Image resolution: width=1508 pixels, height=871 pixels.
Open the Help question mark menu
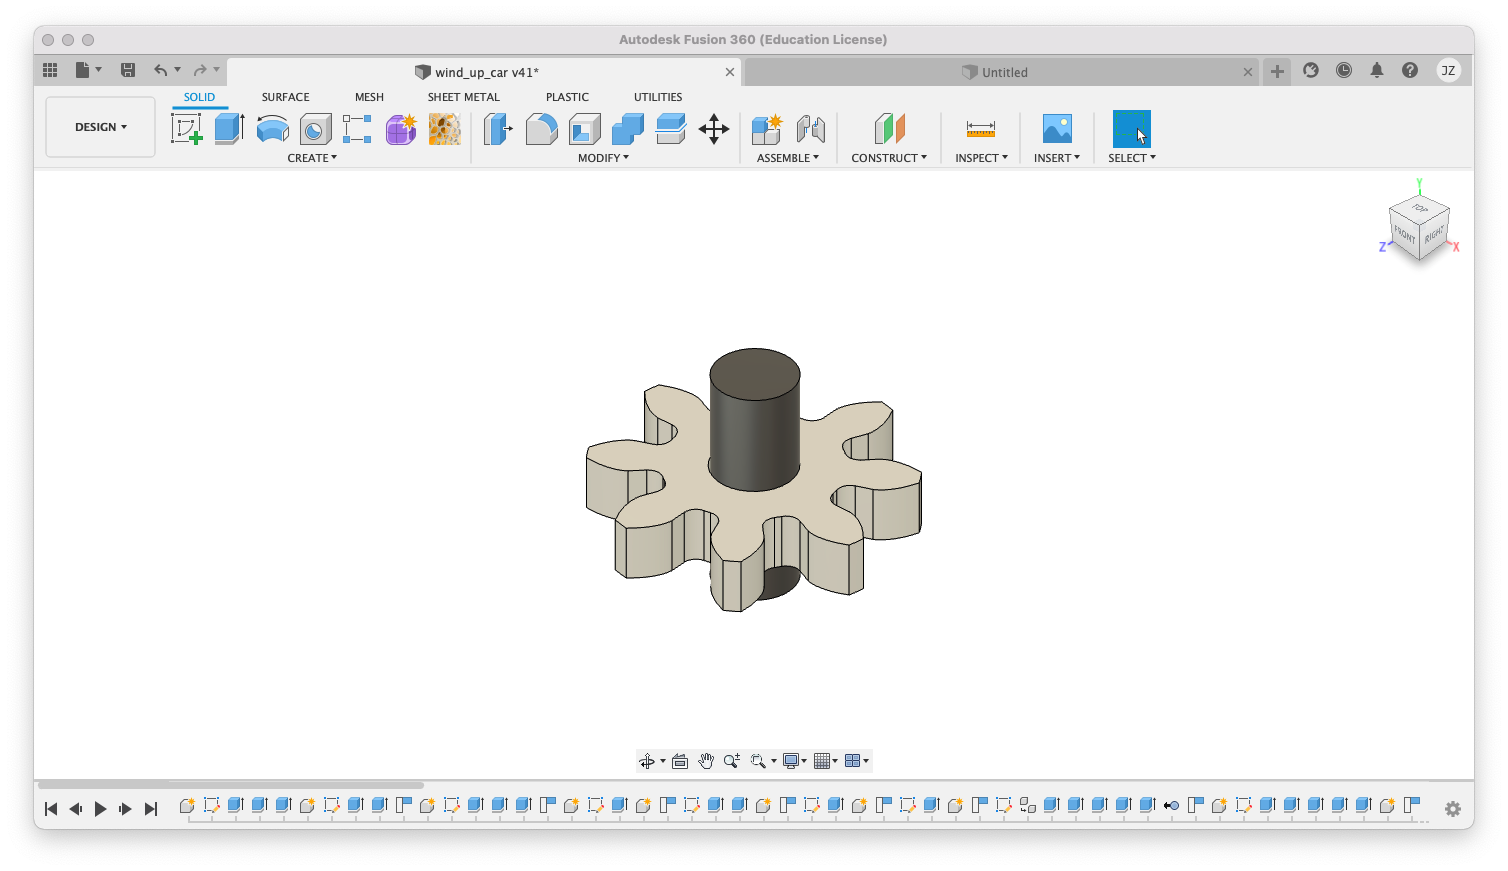[x=1410, y=70]
